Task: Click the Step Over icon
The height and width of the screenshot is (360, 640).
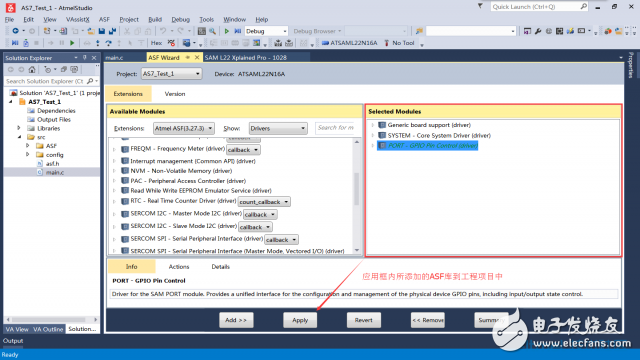Action: click(x=108, y=43)
